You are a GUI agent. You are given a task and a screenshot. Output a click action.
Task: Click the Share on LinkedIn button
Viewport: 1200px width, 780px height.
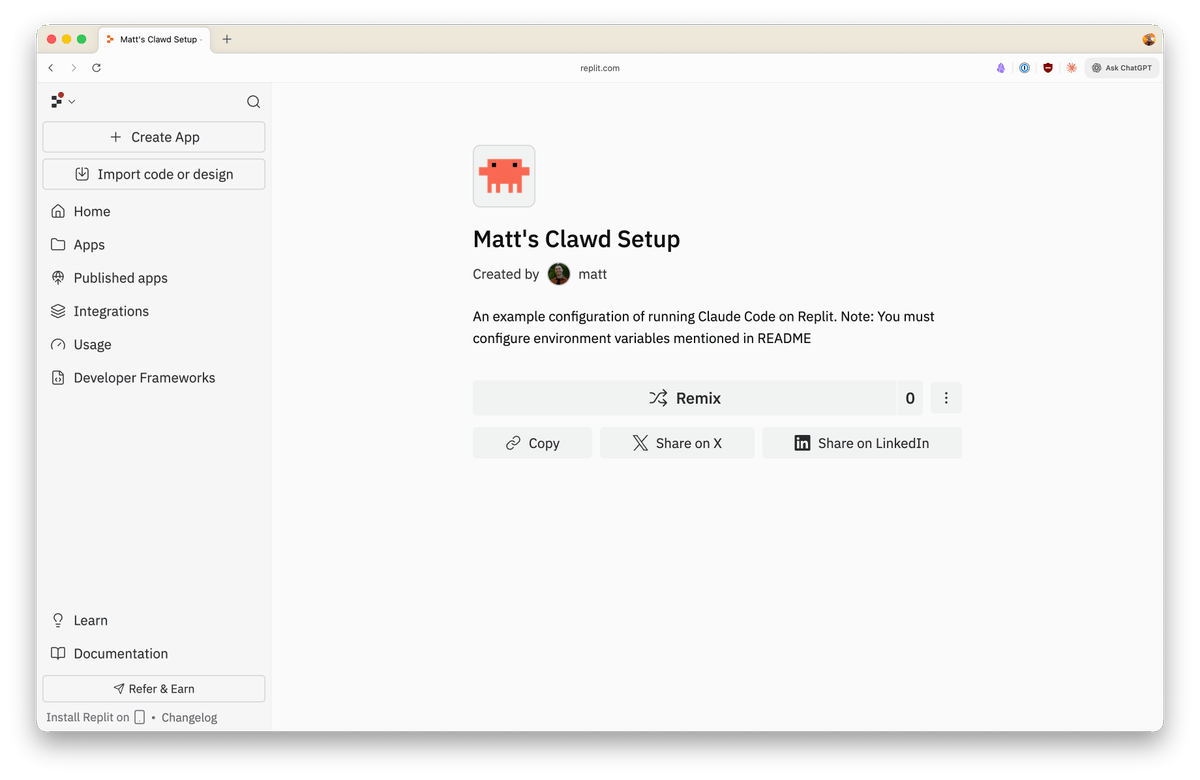click(862, 443)
